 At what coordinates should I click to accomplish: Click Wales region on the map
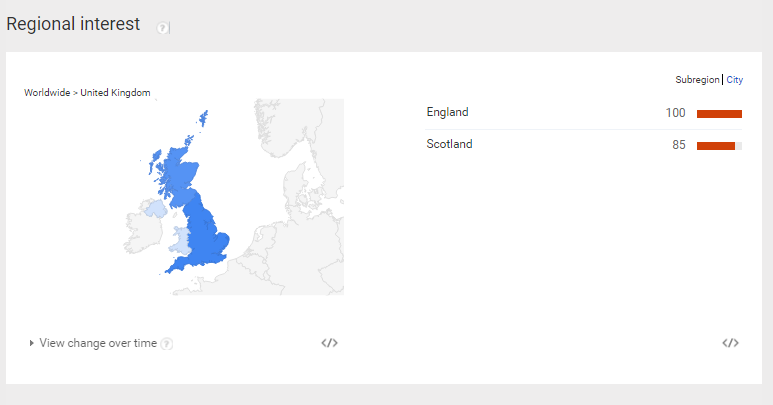tap(181, 241)
